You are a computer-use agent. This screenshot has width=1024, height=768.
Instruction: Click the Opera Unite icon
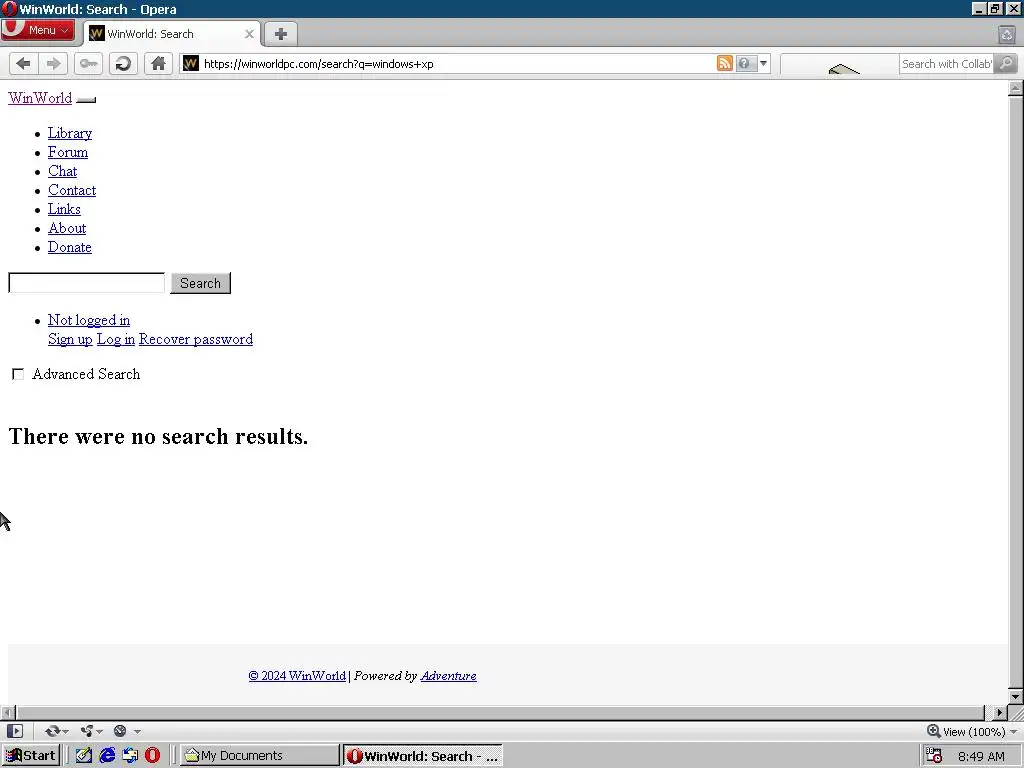(87, 731)
